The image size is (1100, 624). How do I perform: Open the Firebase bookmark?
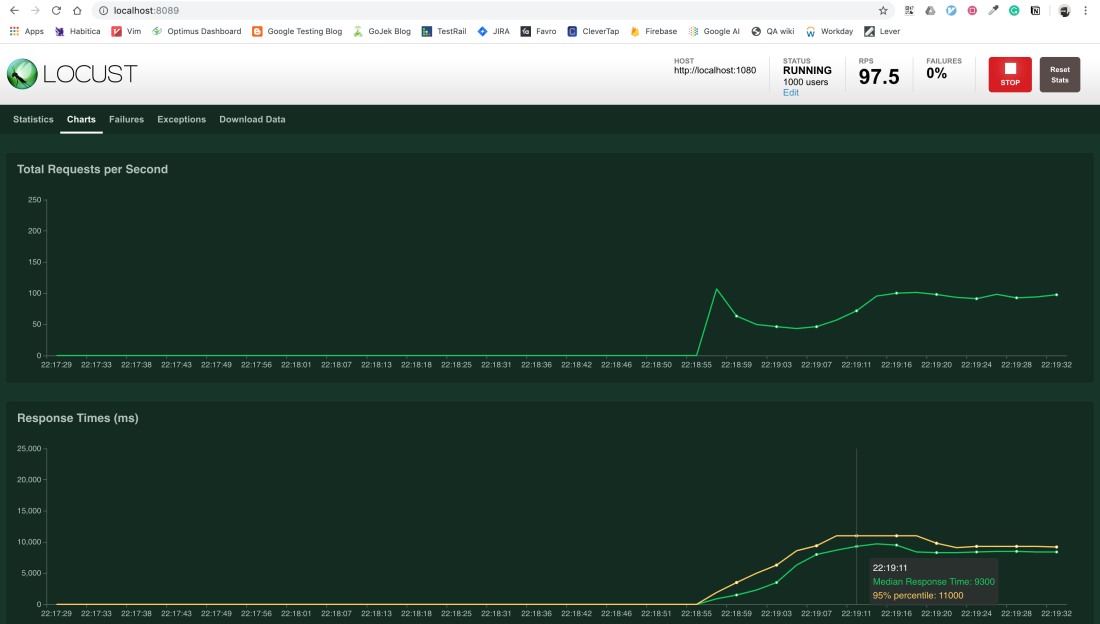click(x=654, y=31)
